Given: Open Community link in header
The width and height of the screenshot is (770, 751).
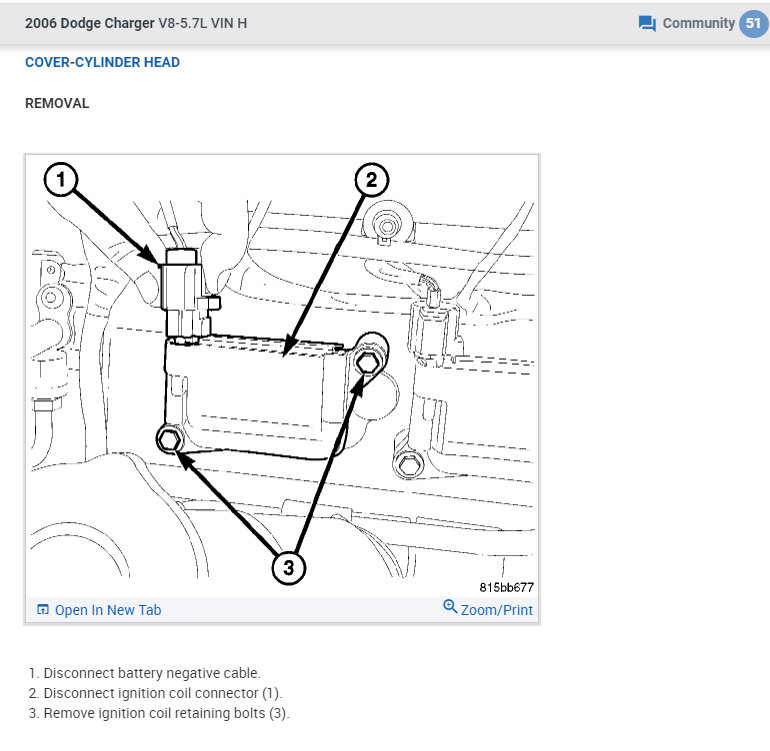Looking at the screenshot, I should click(x=698, y=23).
